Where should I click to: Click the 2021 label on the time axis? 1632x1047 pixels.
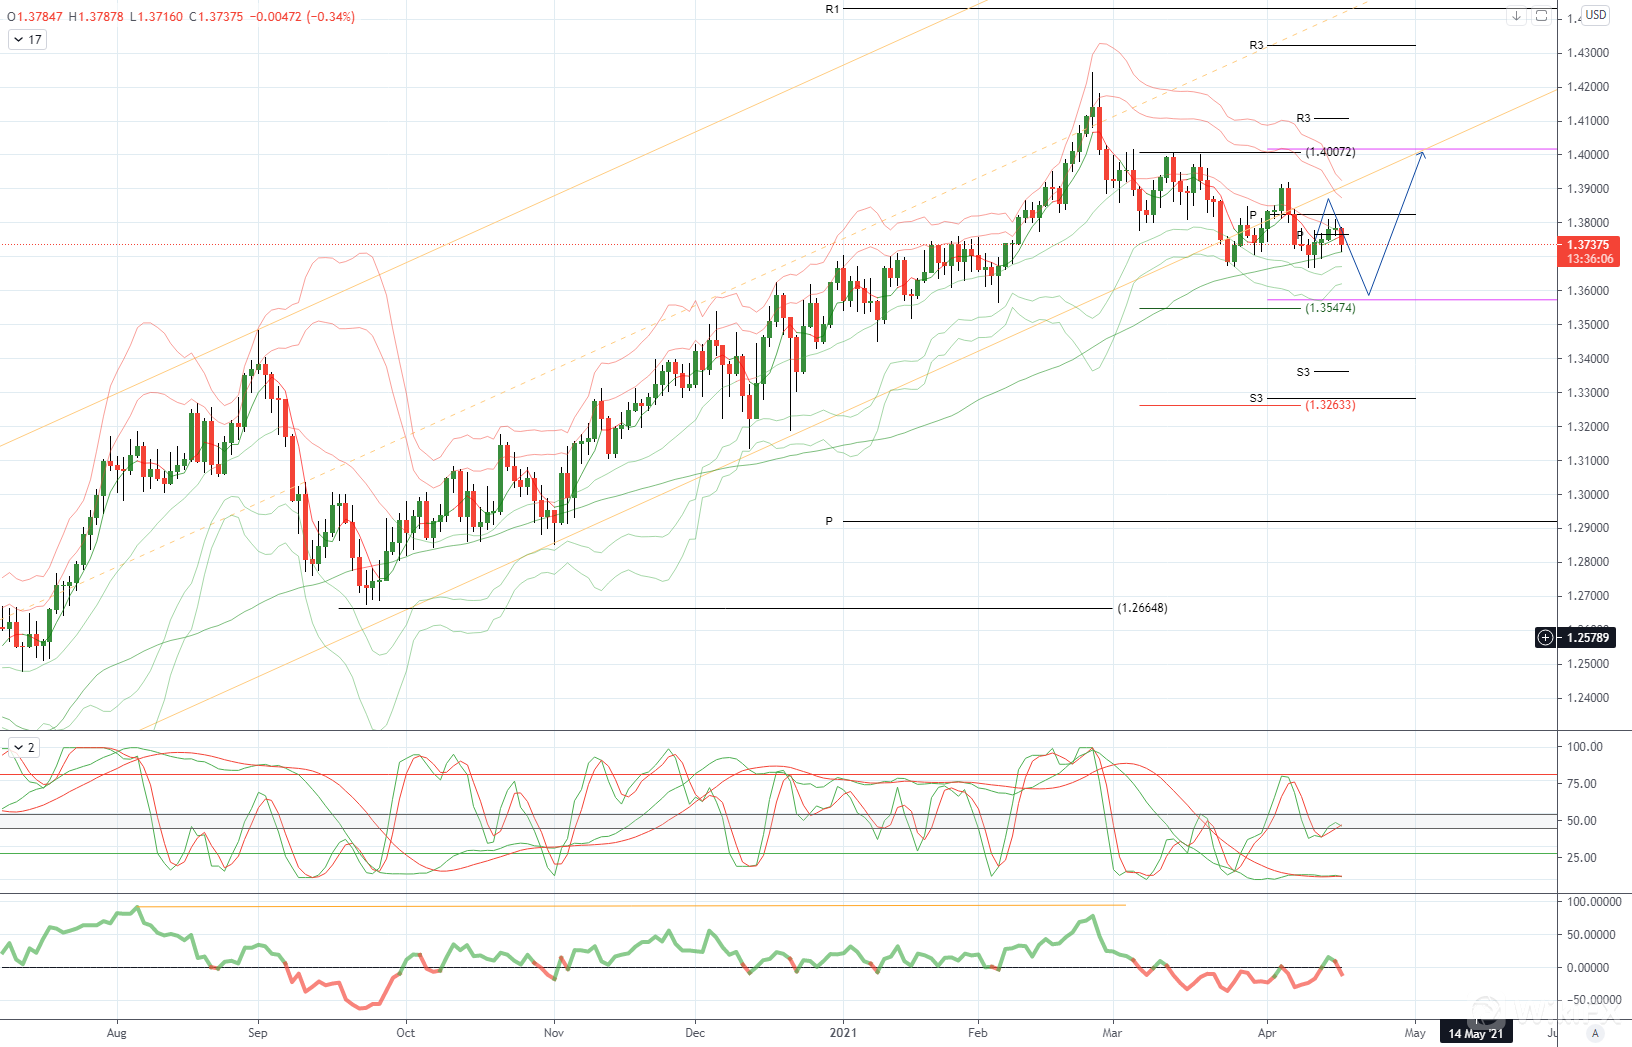[x=843, y=1033]
